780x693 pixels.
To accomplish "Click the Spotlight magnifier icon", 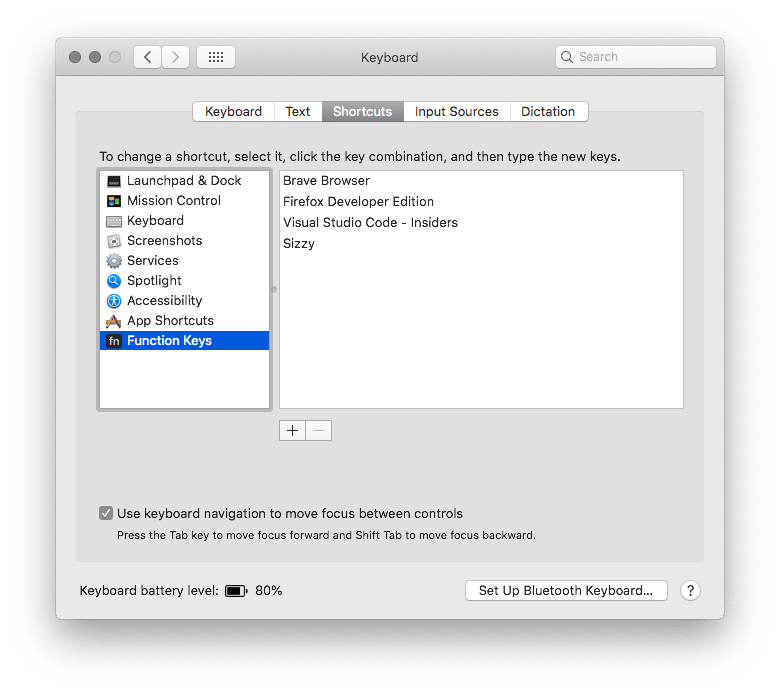I will [114, 281].
